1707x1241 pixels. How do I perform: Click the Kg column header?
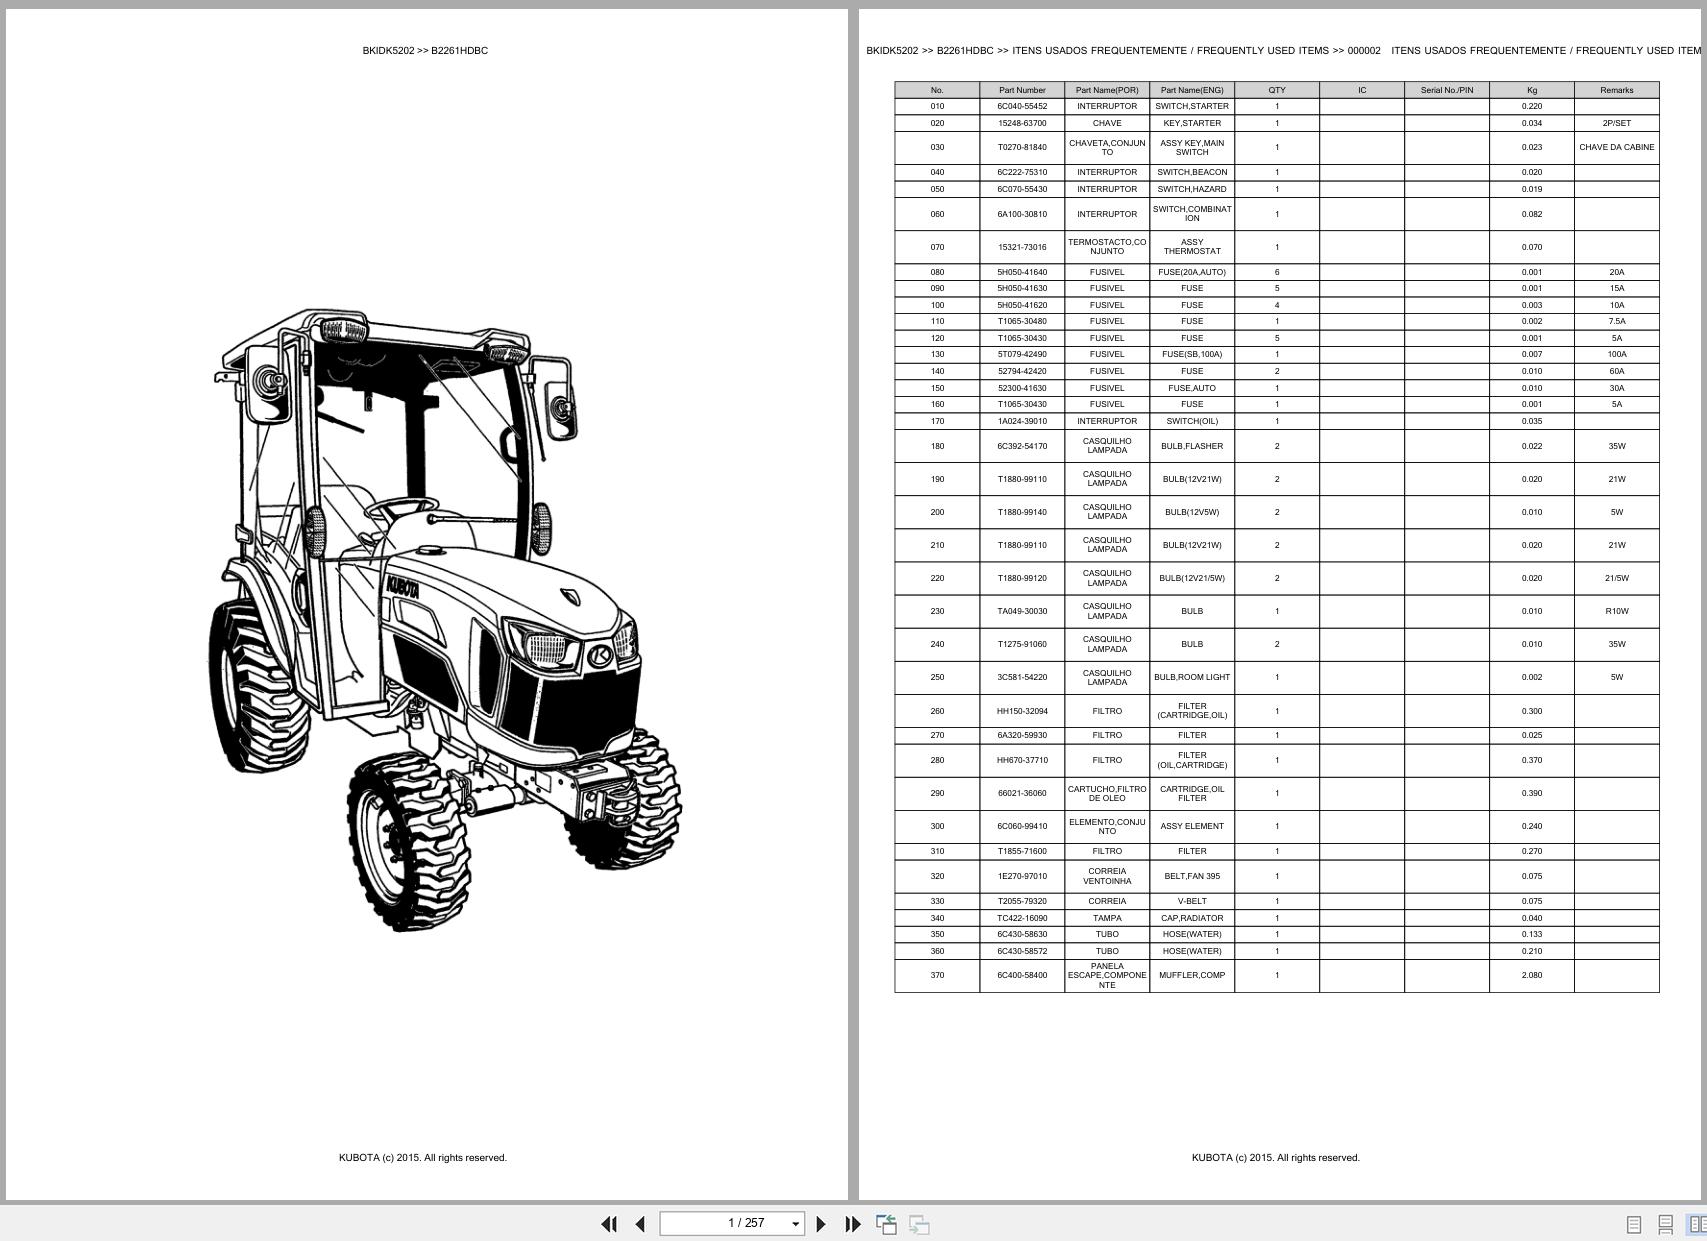(x=1532, y=90)
